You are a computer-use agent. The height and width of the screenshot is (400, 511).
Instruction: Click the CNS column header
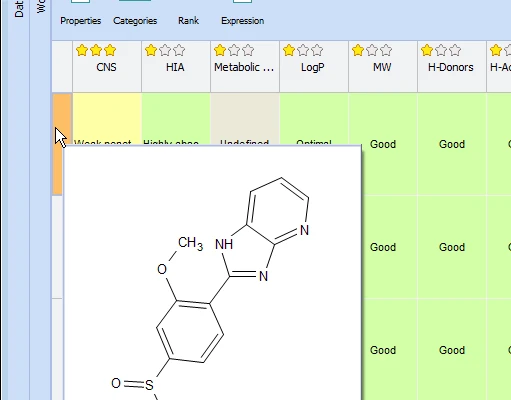click(x=106, y=67)
